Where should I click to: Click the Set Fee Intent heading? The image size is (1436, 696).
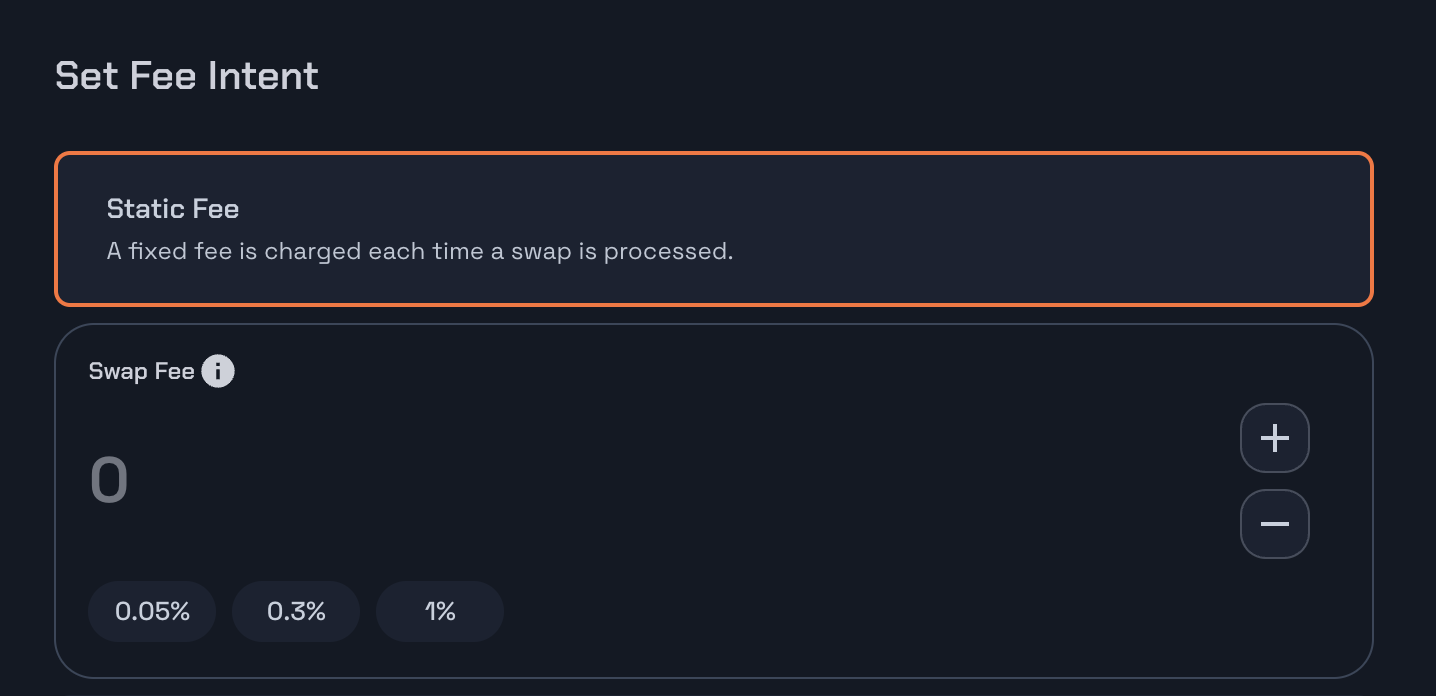point(187,76)
